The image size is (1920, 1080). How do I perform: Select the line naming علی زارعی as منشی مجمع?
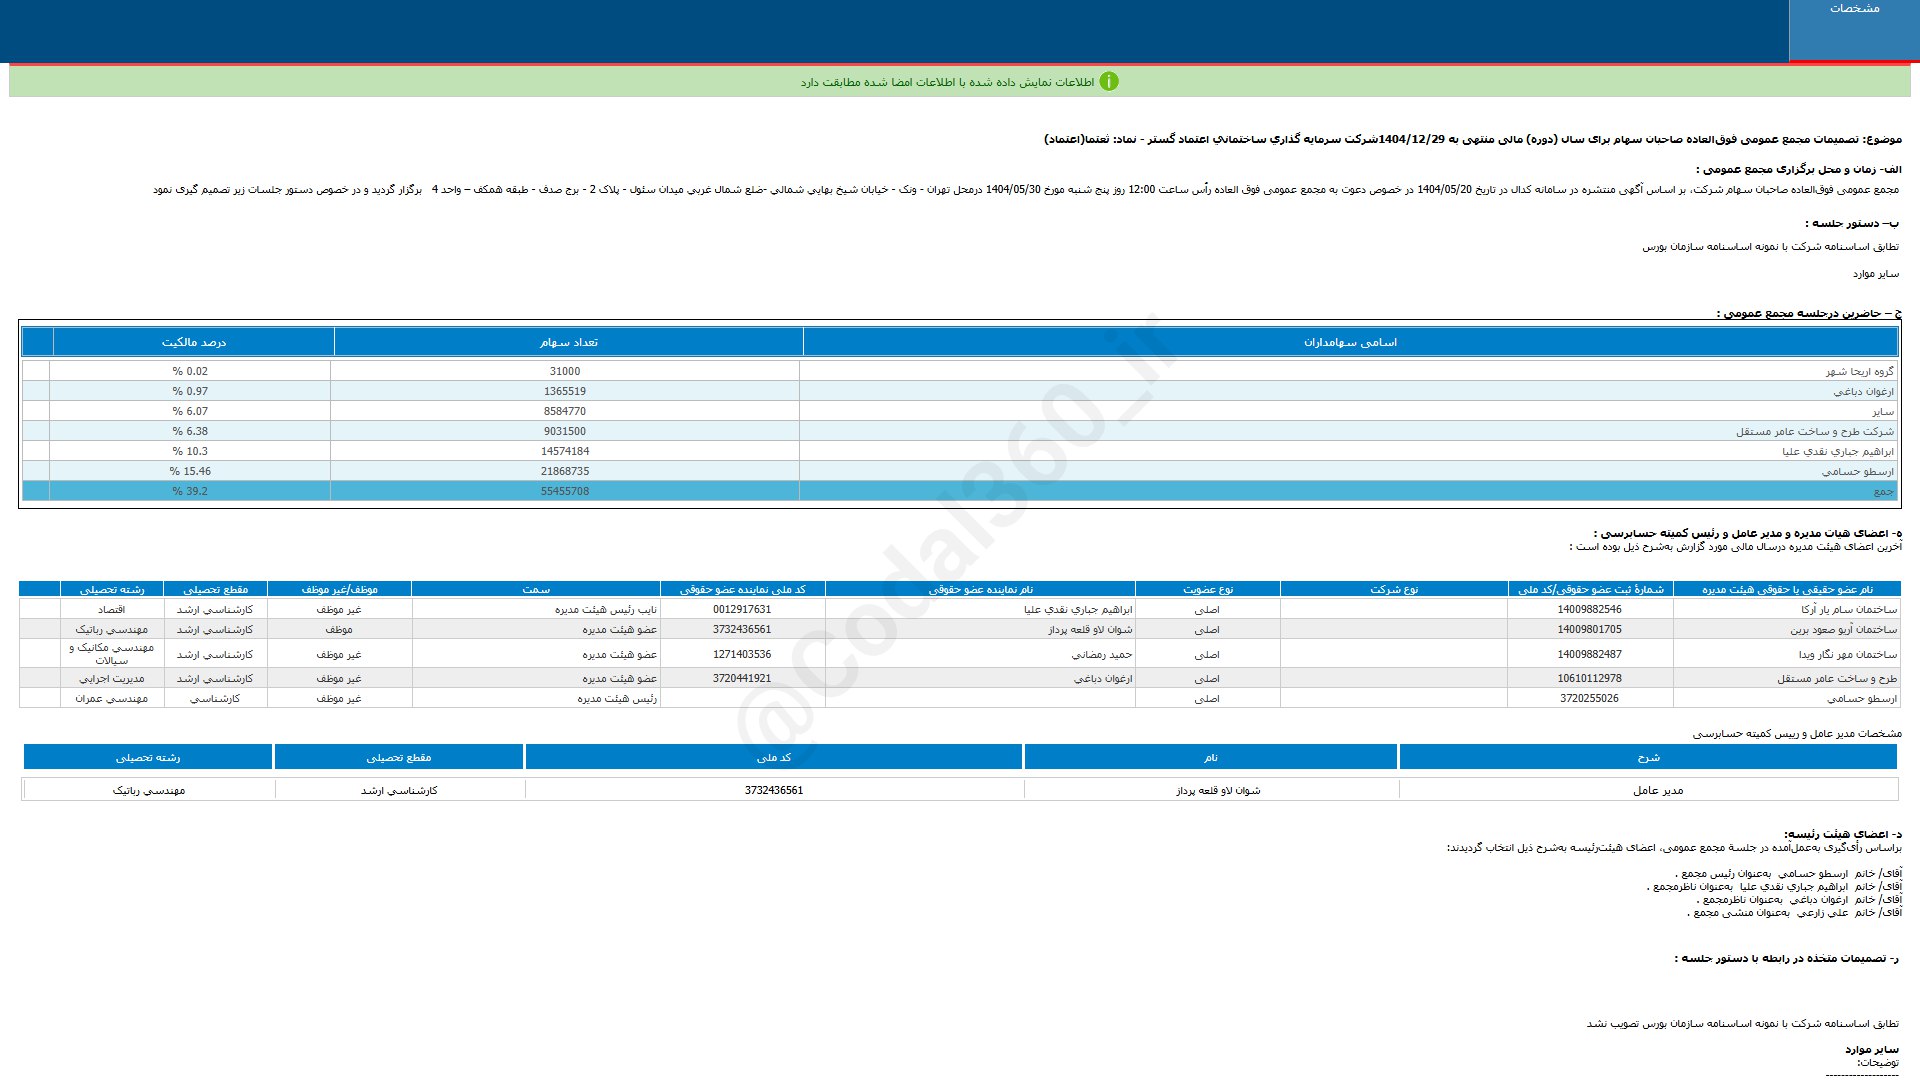coord(1795,912)
